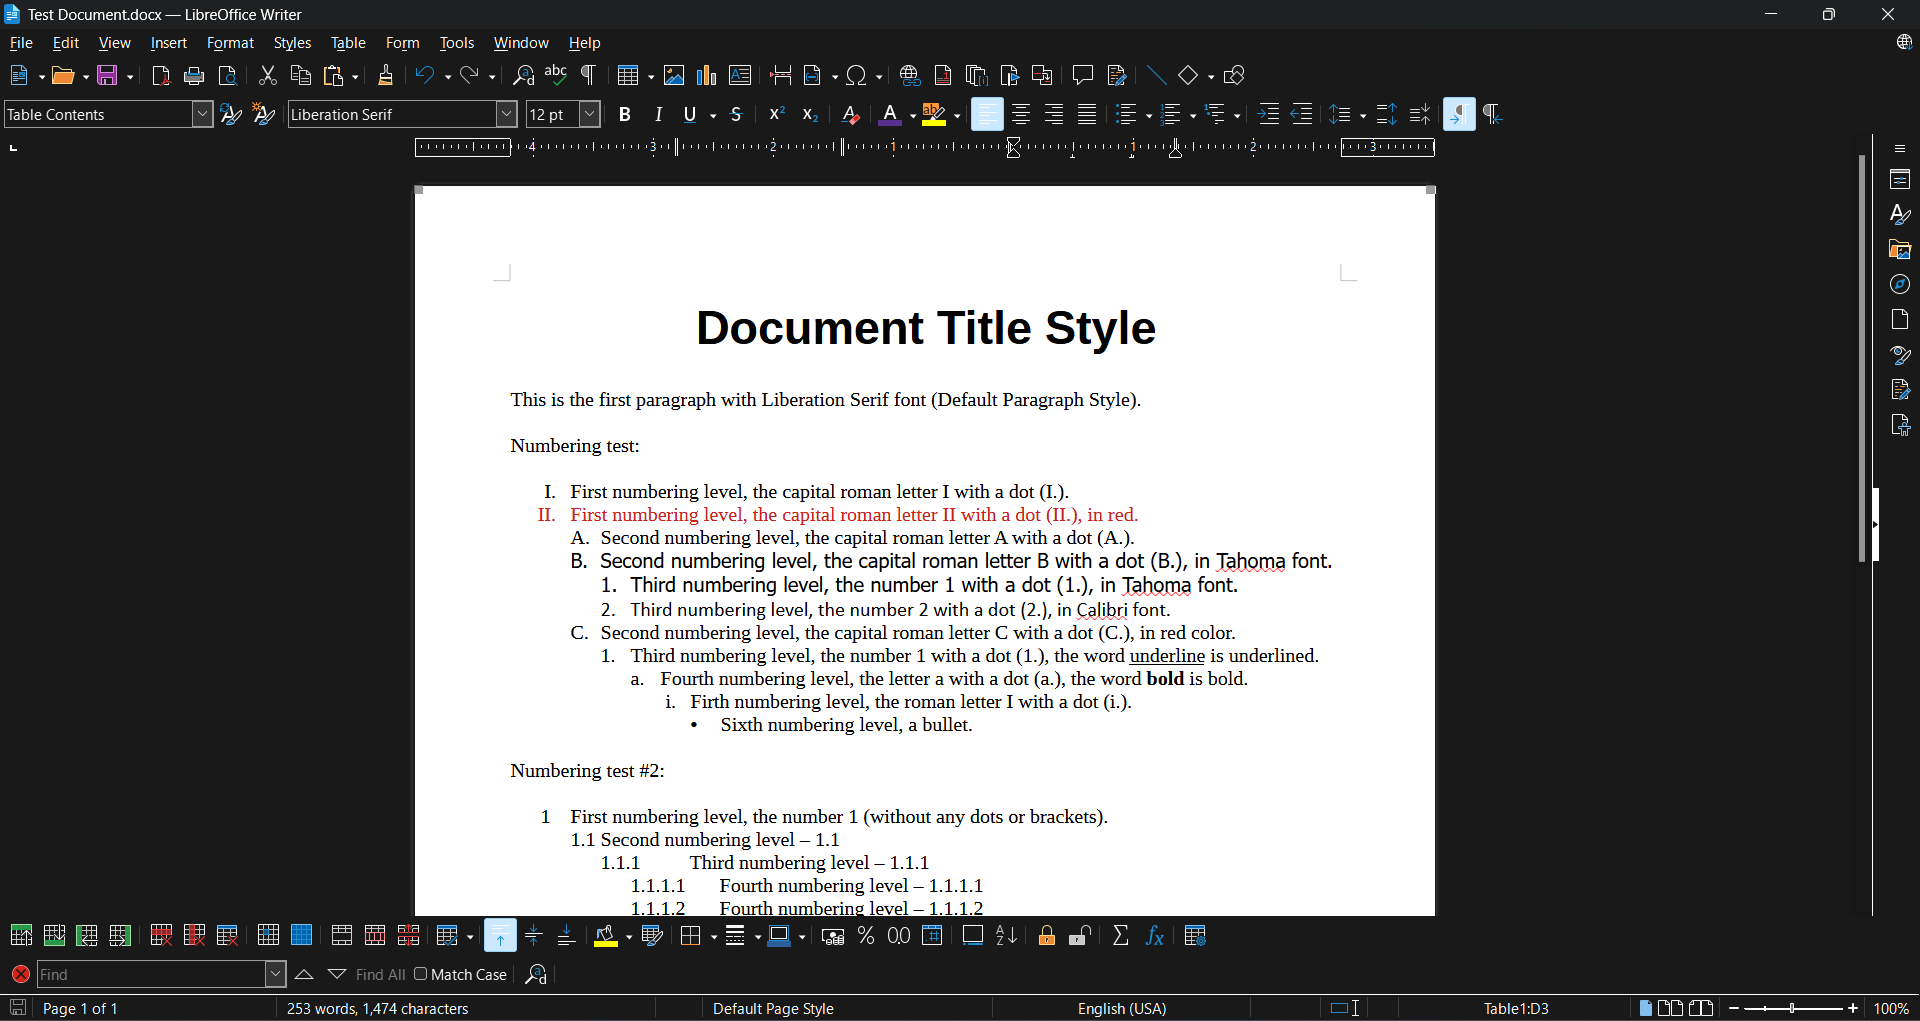Clear direct formatting
The image size is (1920, 1021).
coord(850,115)
